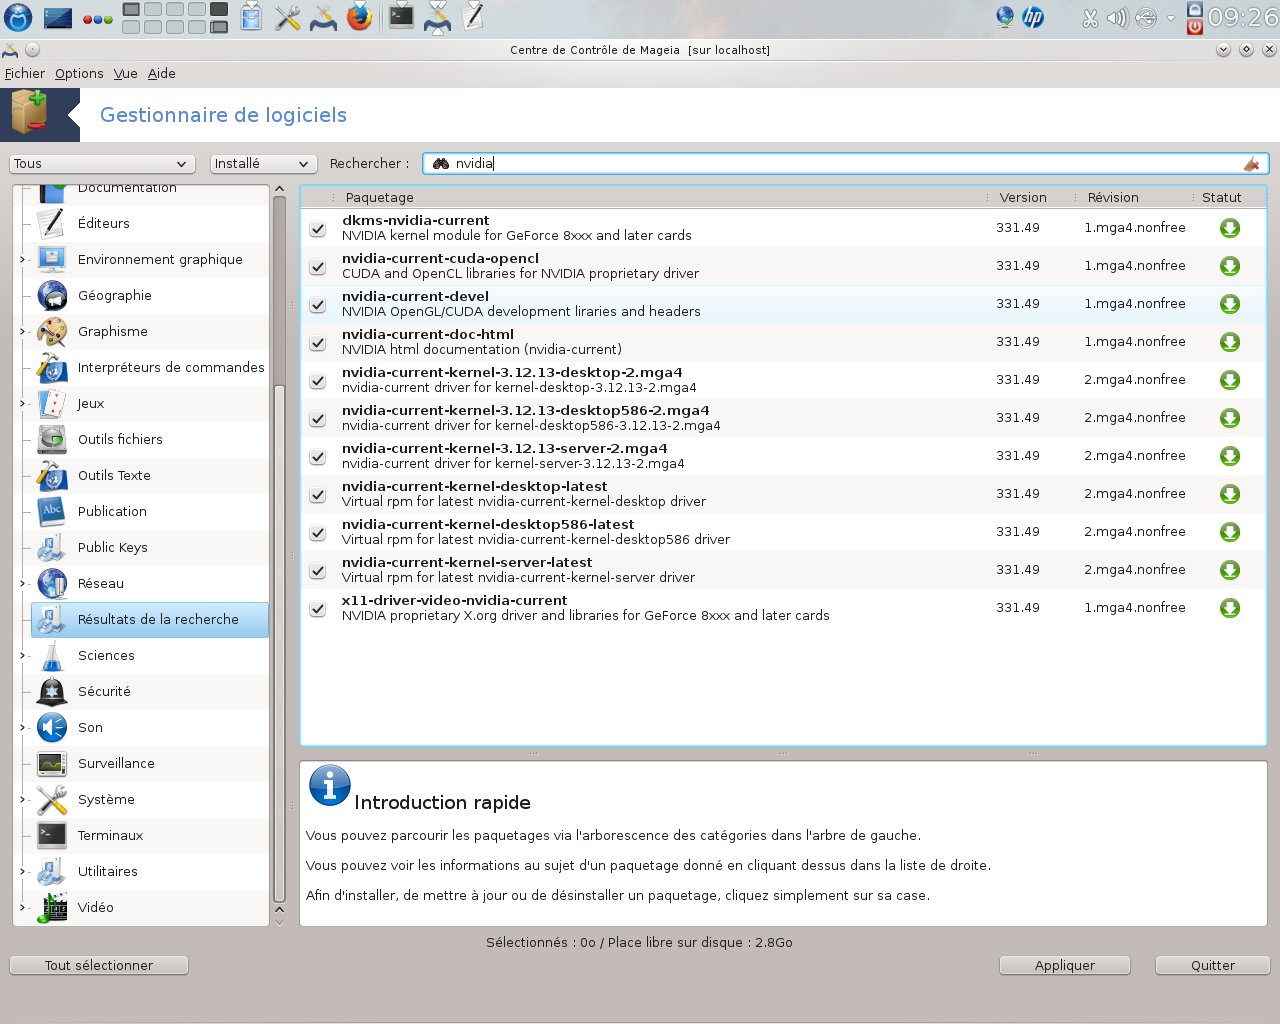Click the Outils Texte icon
This screenshot has width=1280, height=1024.
pos(52,475)
